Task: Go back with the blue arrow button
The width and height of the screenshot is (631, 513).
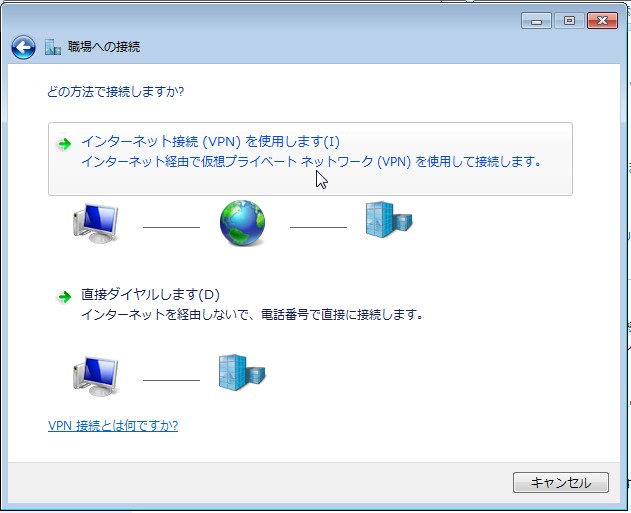Action: (x=23, y=47)
